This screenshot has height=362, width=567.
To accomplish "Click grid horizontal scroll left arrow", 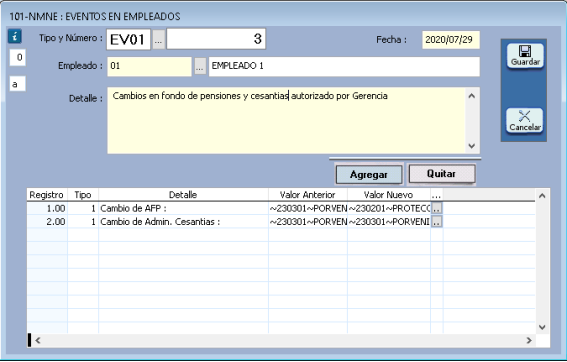I will tap(38, 340).
